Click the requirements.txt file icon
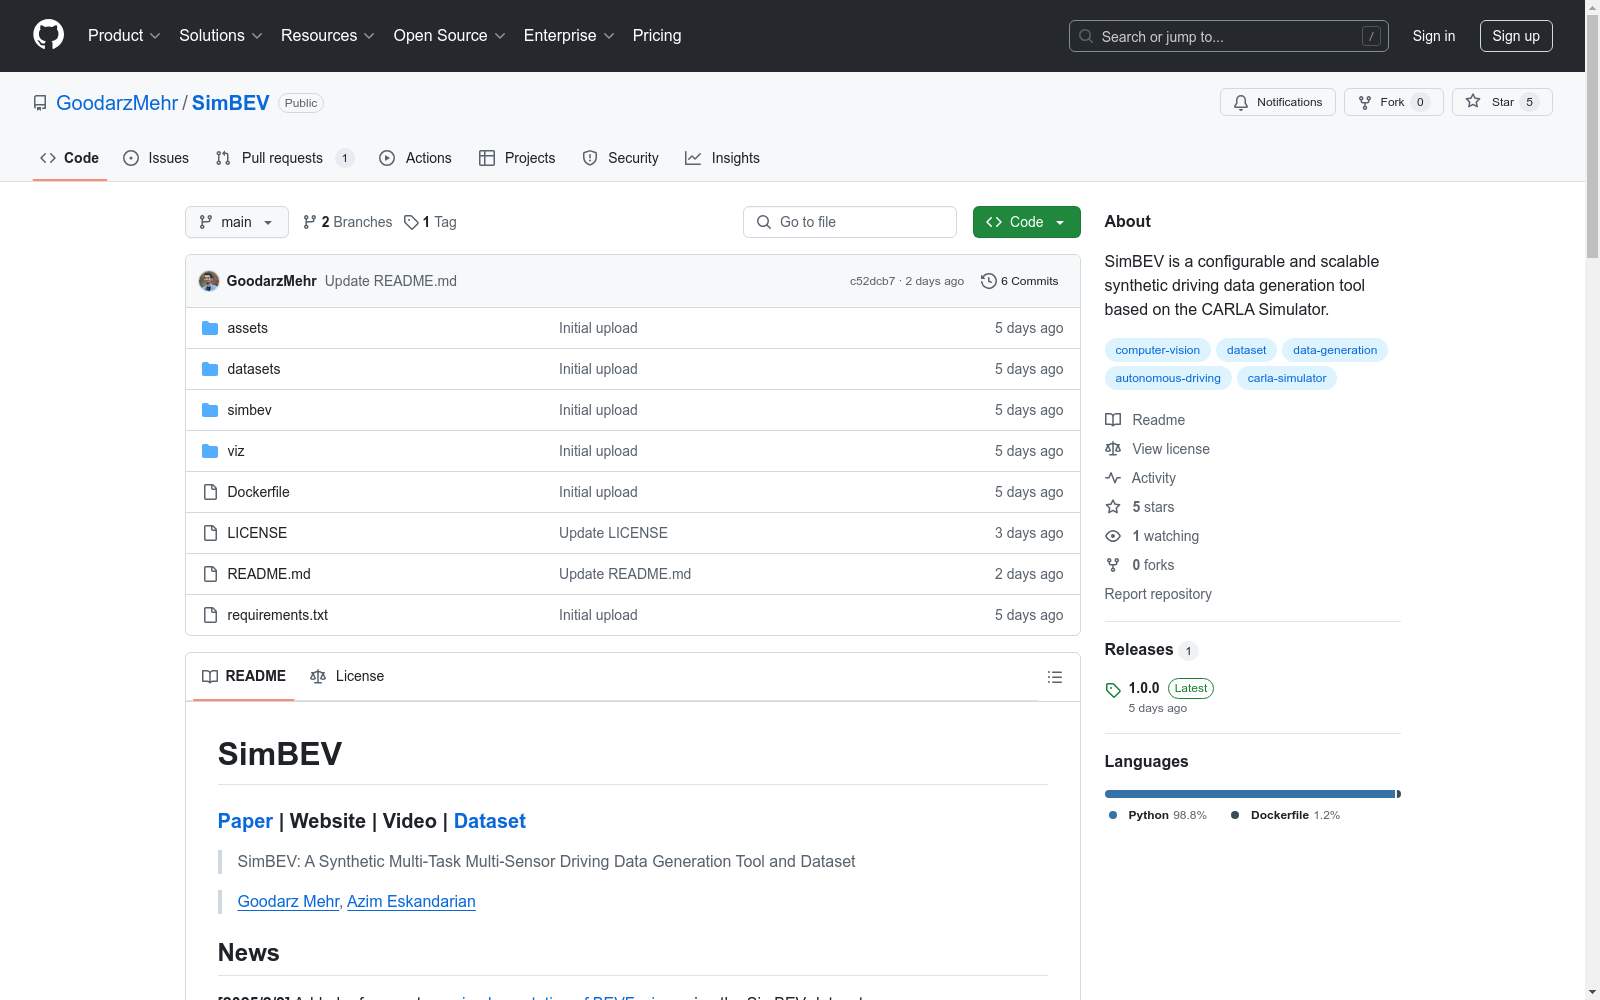 tap(210, 615)
